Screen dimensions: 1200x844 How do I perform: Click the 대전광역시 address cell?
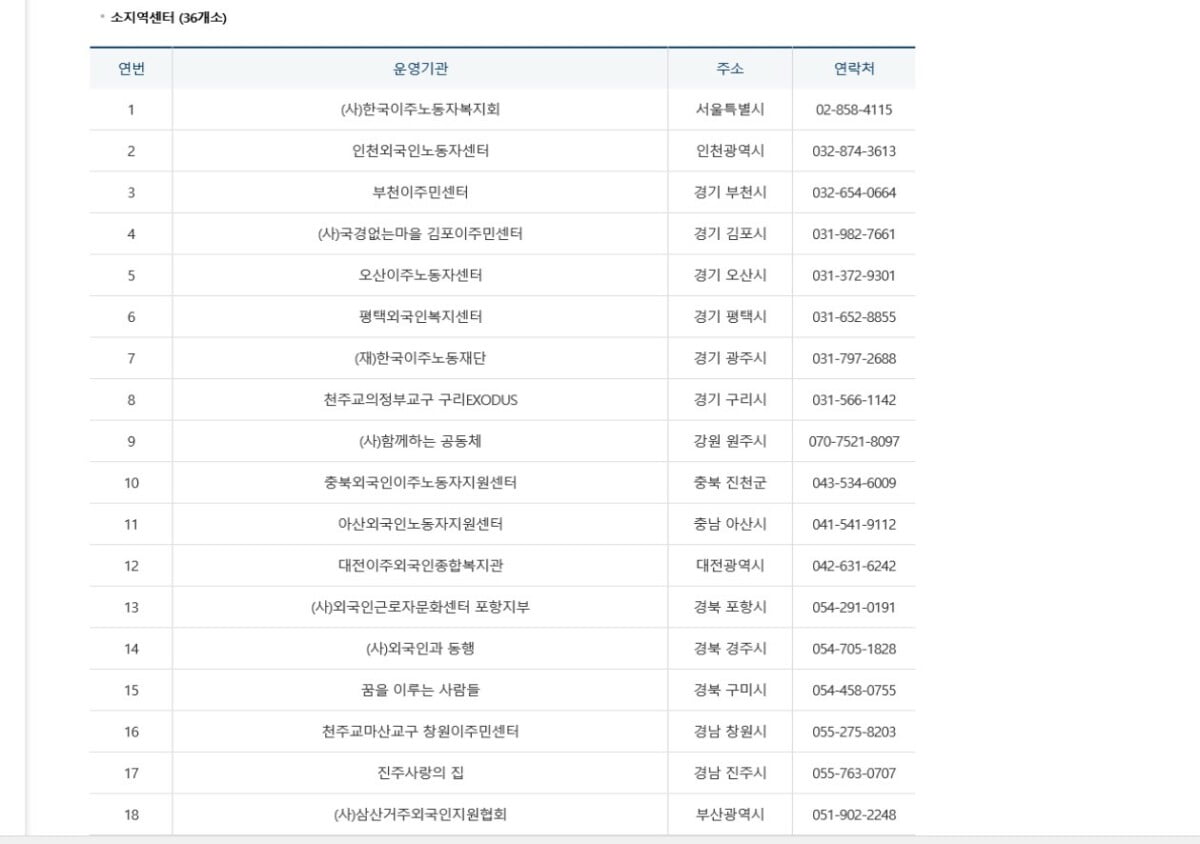click(x=730, y=566)
